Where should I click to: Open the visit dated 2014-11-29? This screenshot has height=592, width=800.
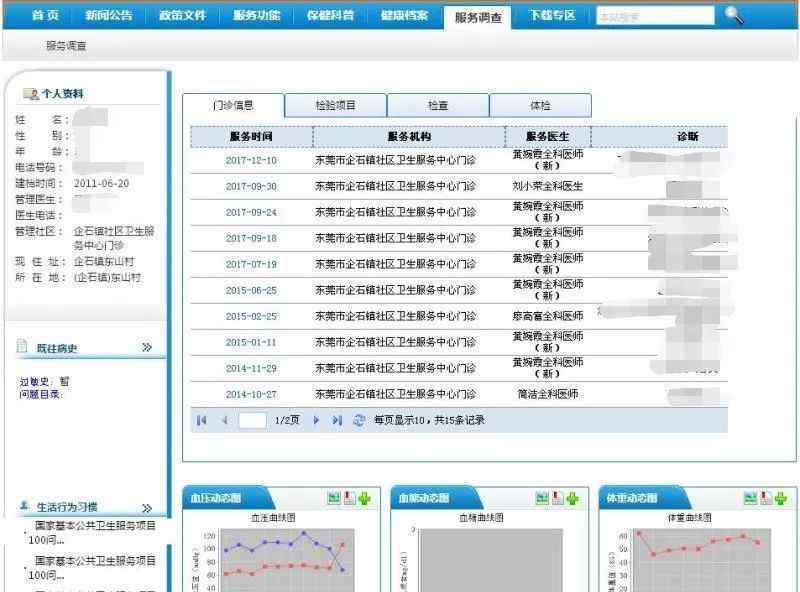[251, 368]
